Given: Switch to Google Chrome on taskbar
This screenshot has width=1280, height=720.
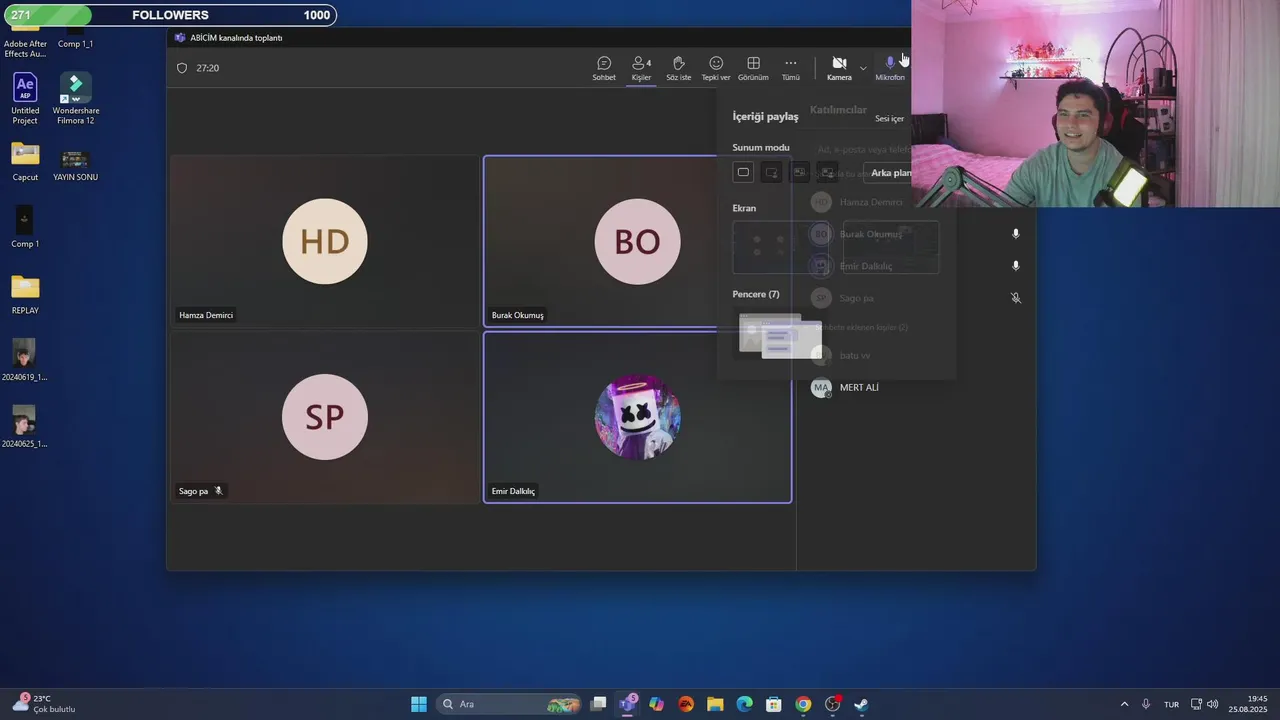Looking at the screenshot, I should [x=803, y=704].
